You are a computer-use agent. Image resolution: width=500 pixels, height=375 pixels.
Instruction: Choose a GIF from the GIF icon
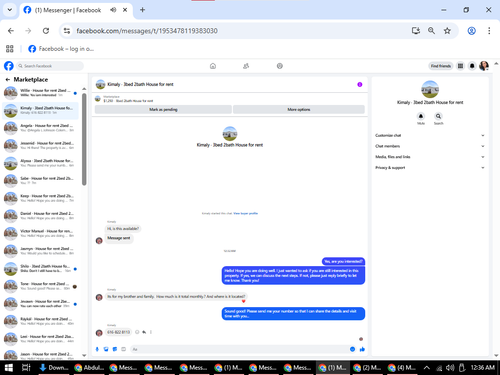click(x=123, y=349)
